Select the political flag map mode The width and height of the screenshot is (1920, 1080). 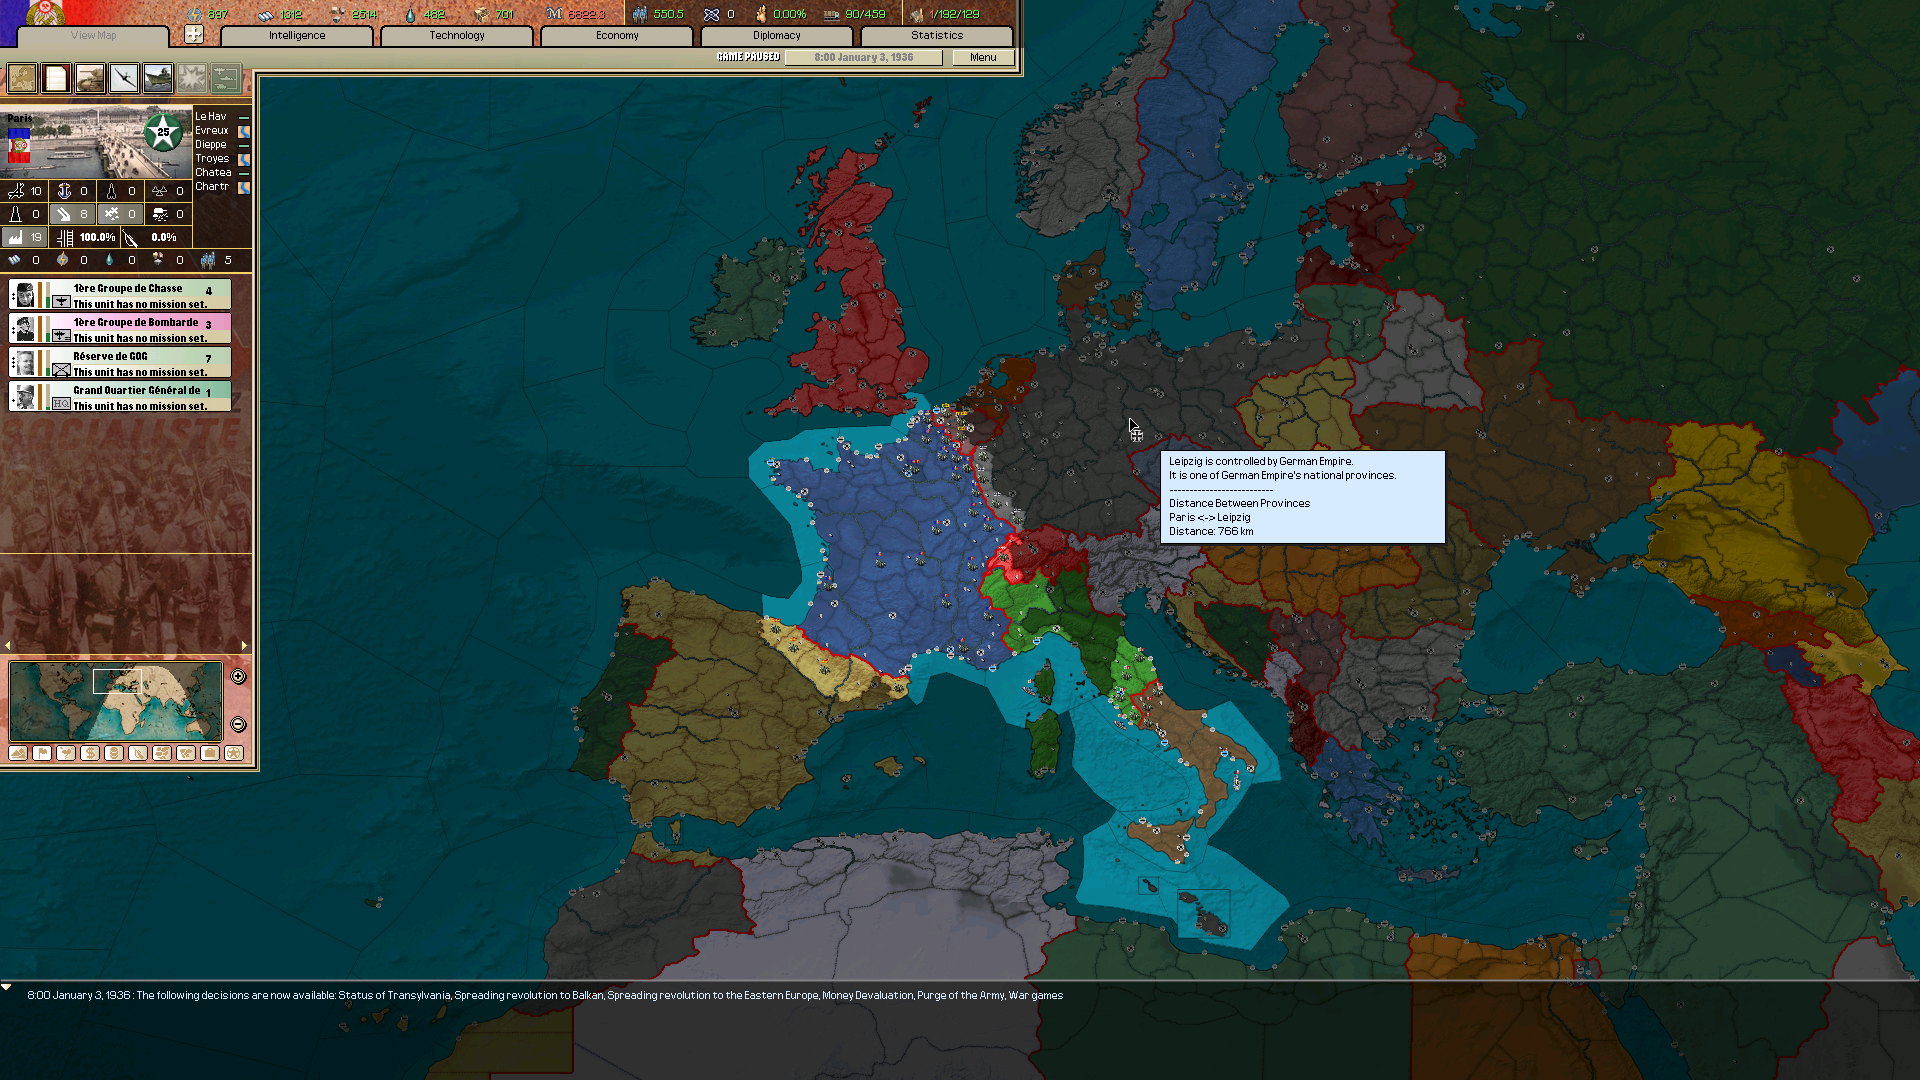click(42, 753)
